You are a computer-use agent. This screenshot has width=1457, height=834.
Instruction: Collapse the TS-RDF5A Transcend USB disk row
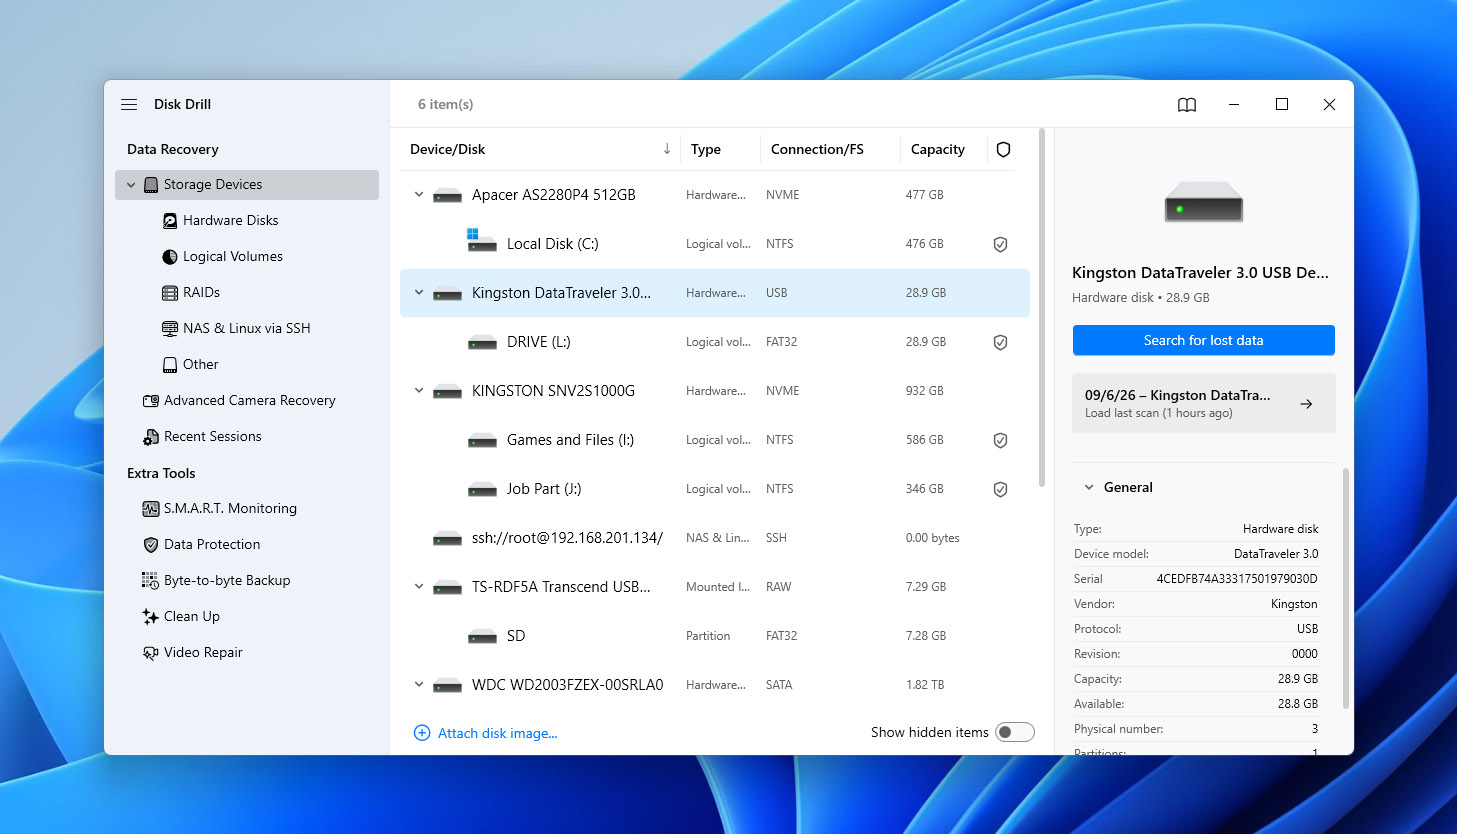coord(419,587)
